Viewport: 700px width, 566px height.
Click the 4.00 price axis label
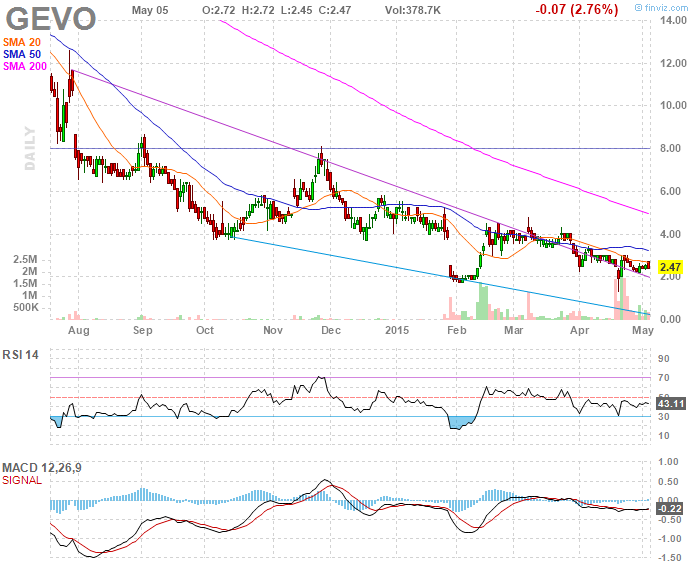tap(671, 234)
